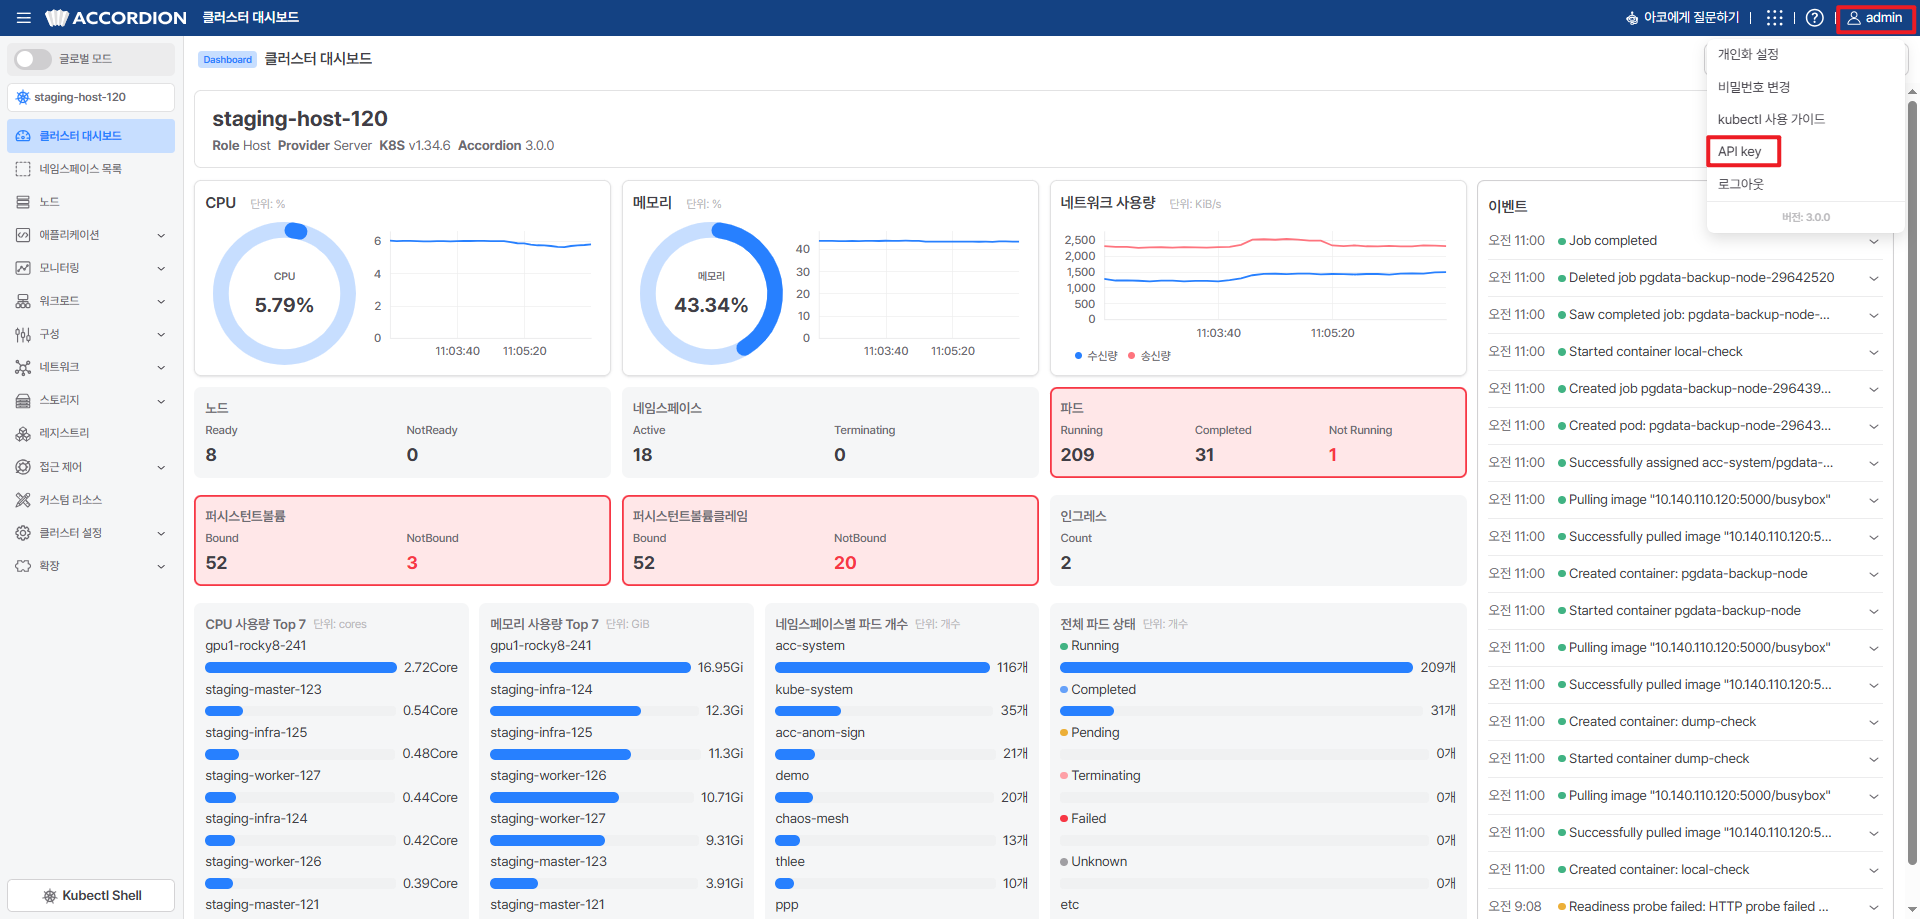Click the admin user button

click(x=1875, y=18)
